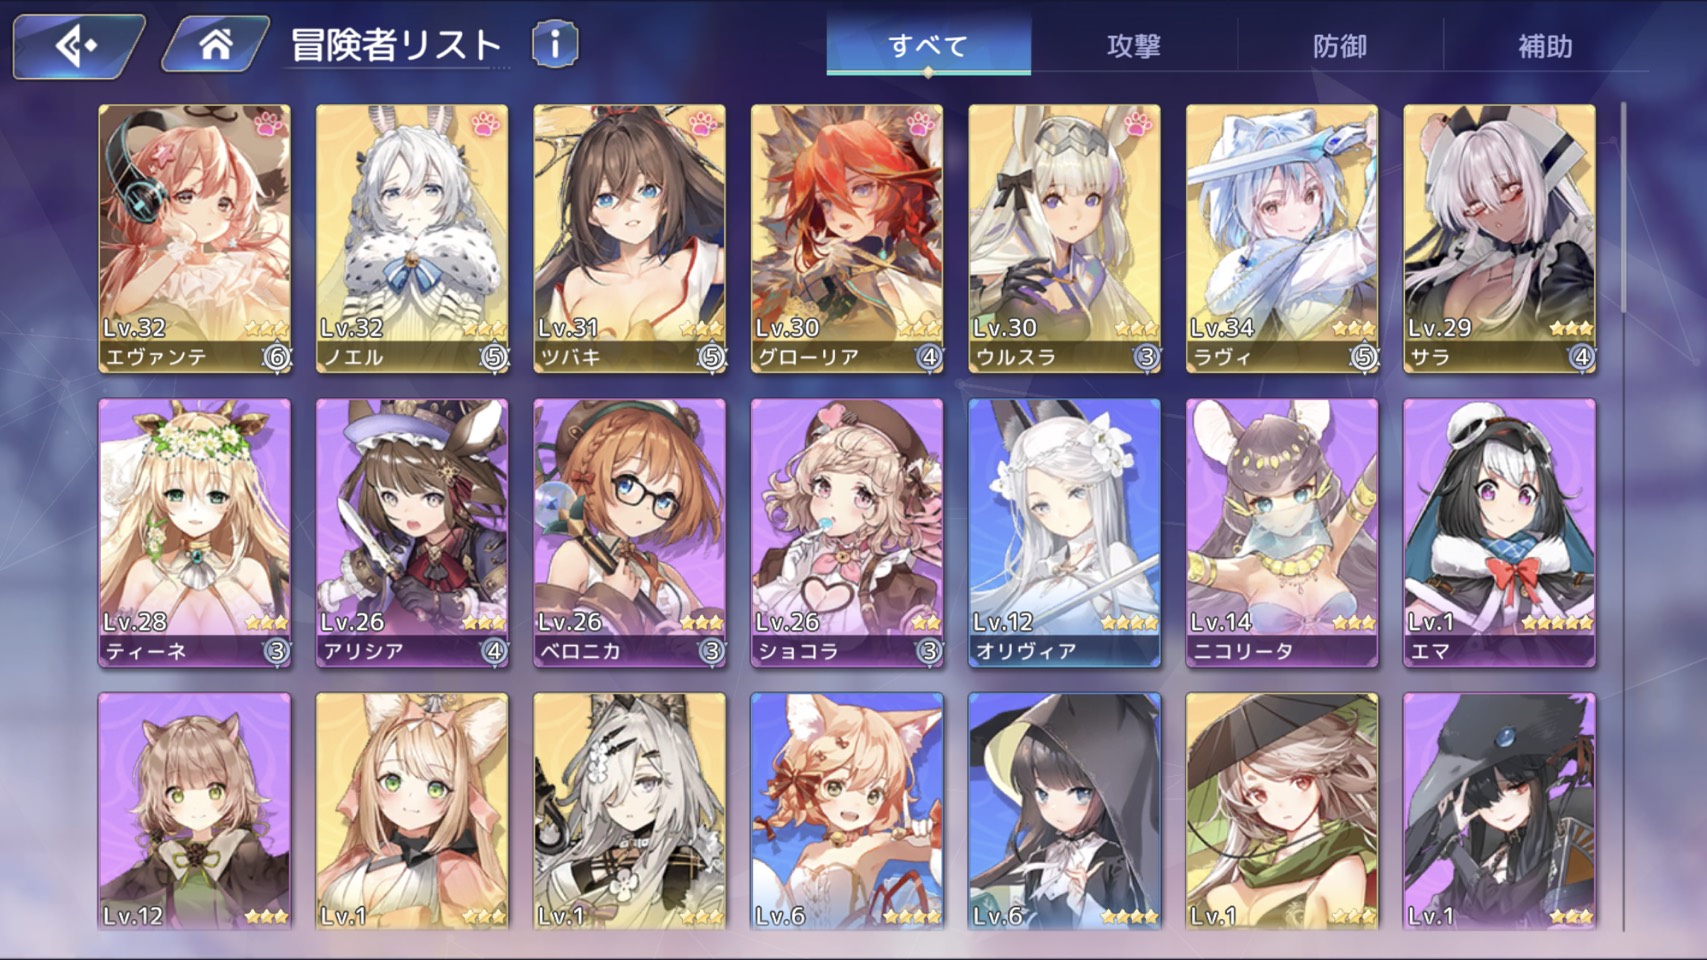Click the paw badge on ウルスラ card
1707x960 pixels.
click(x=1138, y=126)
